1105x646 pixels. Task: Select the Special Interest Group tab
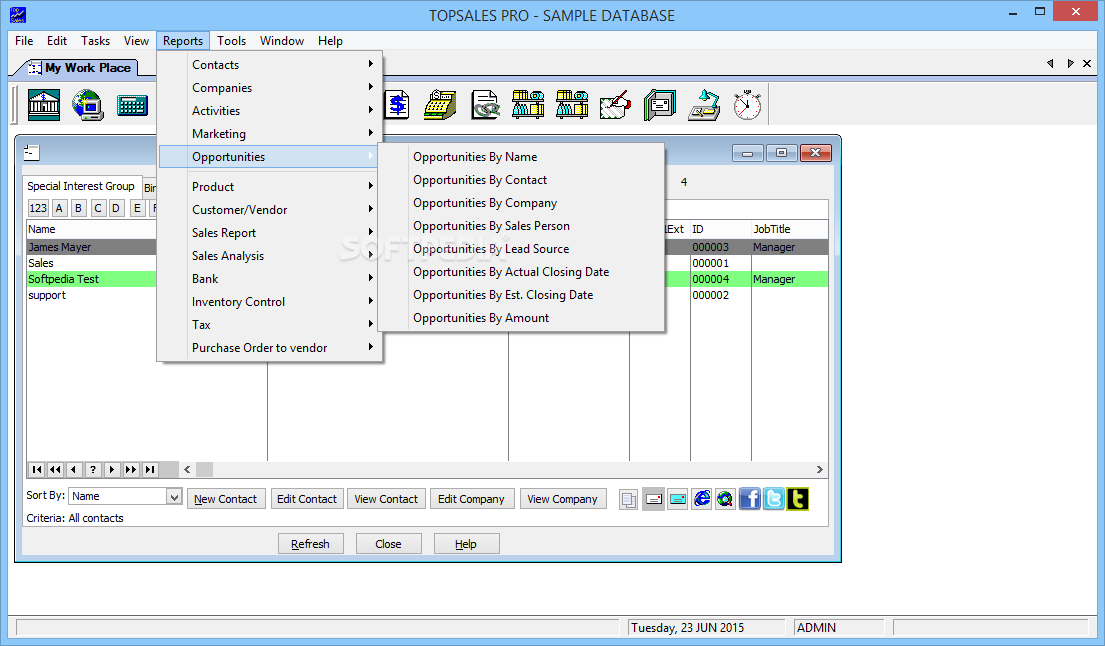81,186
